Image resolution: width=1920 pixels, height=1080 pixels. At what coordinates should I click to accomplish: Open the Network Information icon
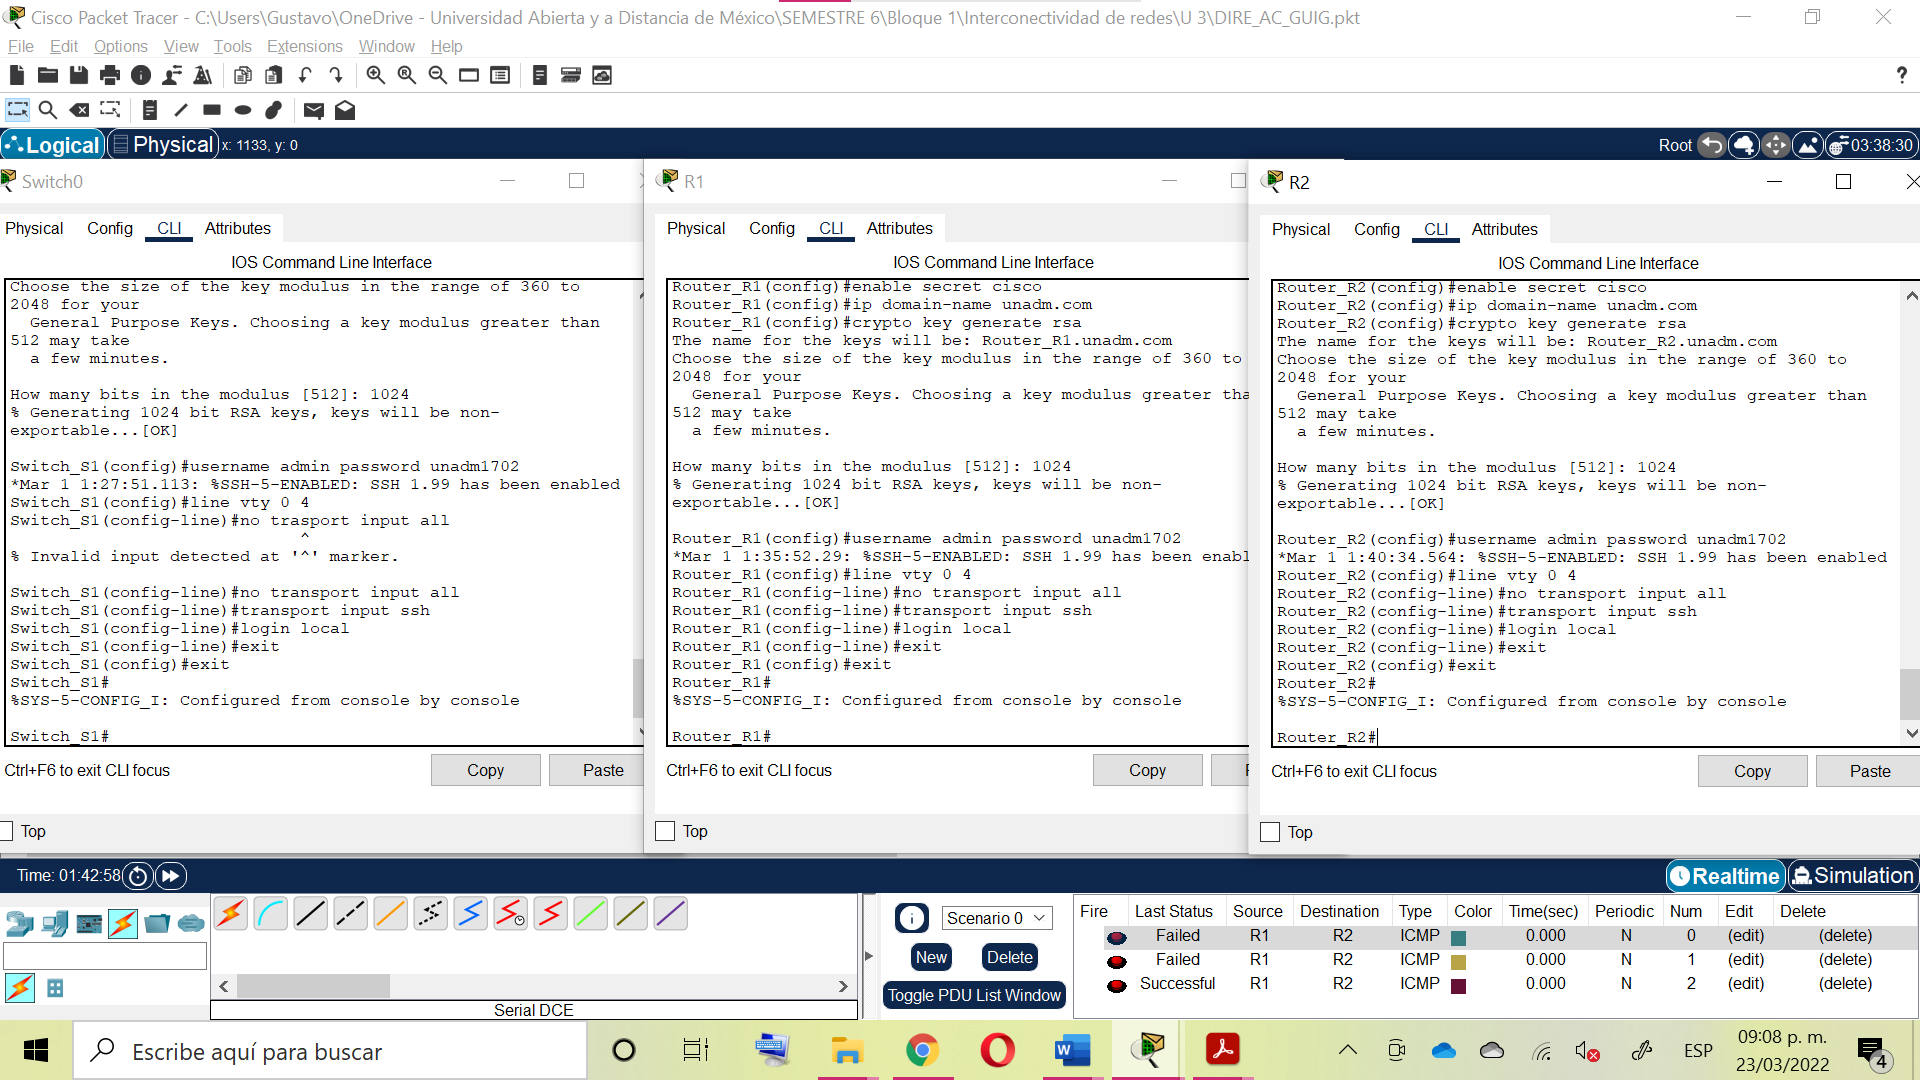point(141,75)
